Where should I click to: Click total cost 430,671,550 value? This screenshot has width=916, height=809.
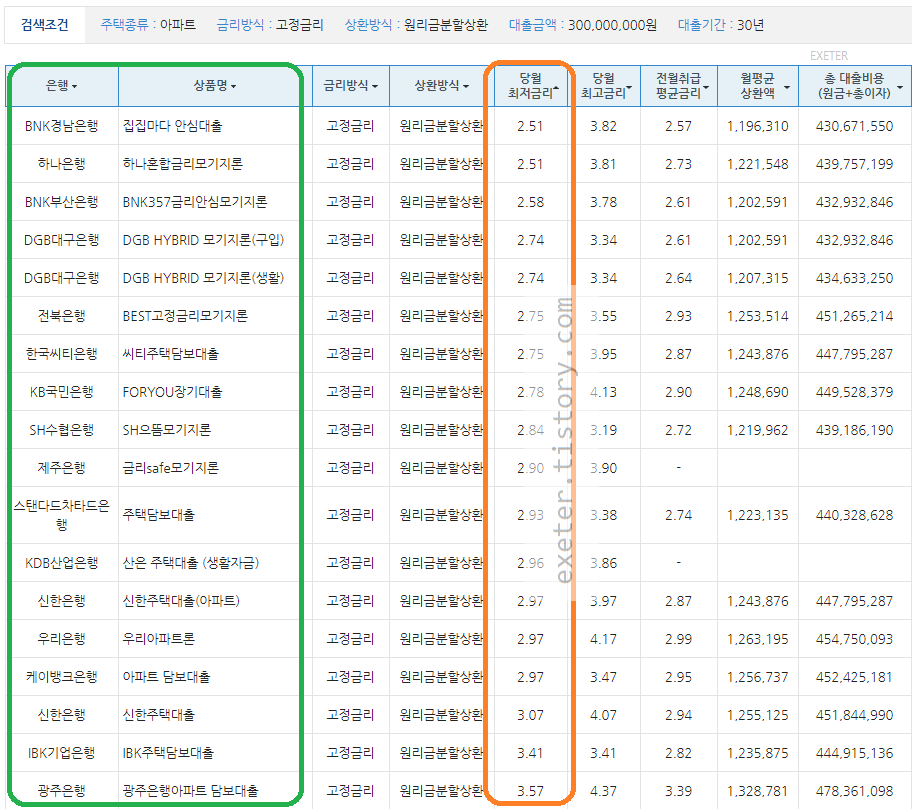855,126
